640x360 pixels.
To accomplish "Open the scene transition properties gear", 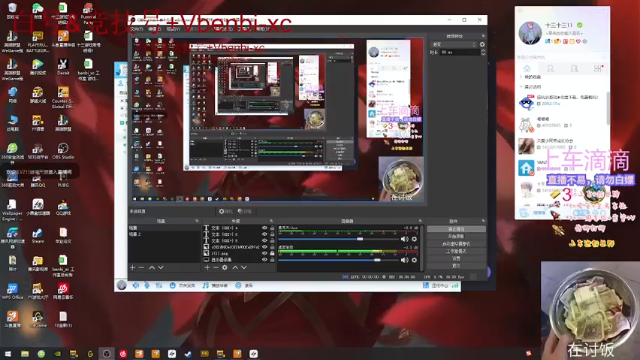I will (482, 44).
